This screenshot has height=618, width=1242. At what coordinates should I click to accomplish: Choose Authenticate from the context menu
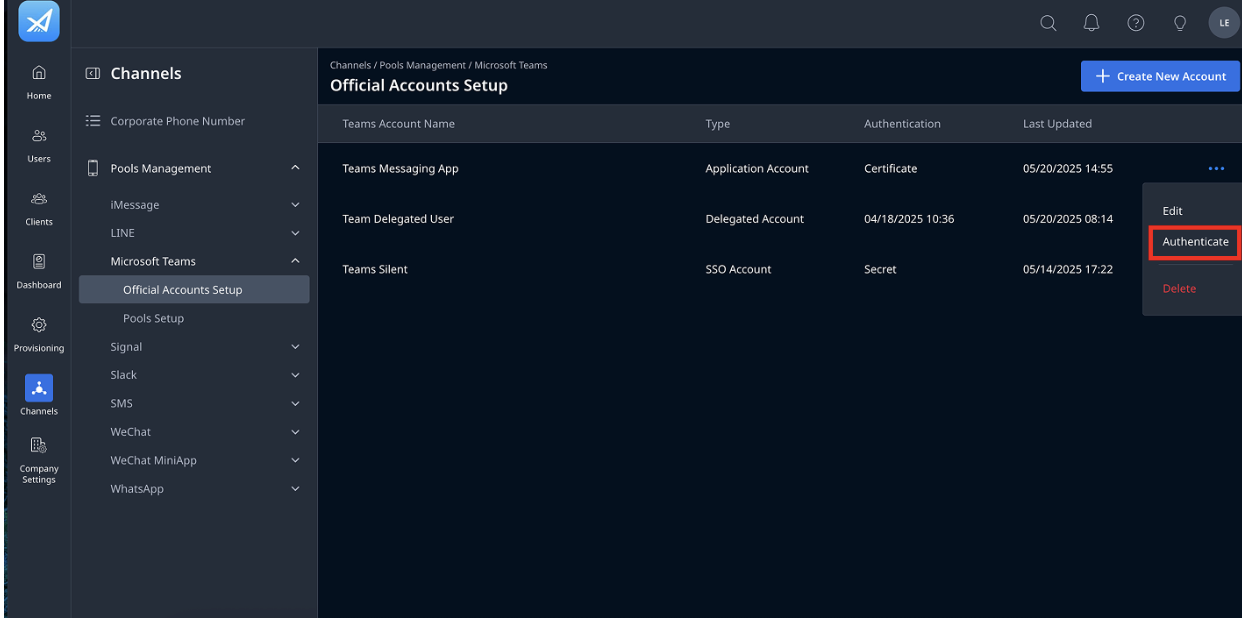tap(1195, 242)
